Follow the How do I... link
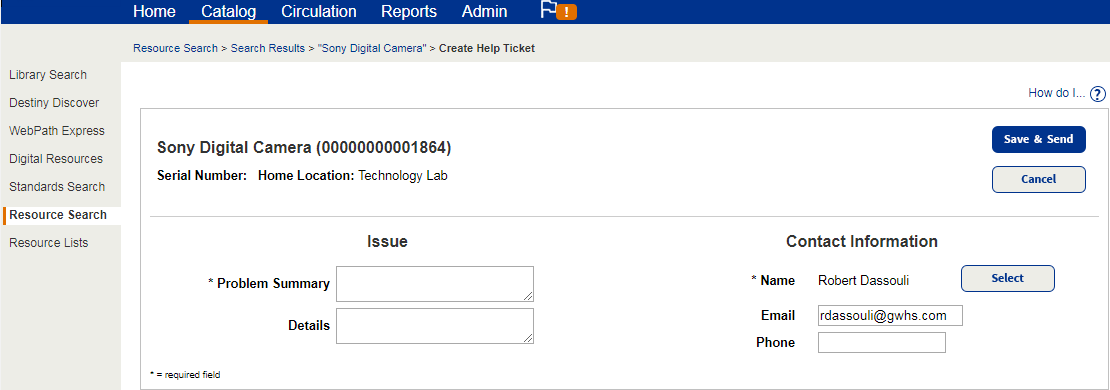Screen dimensions: 1110x390 click(x=1056, y=93)
